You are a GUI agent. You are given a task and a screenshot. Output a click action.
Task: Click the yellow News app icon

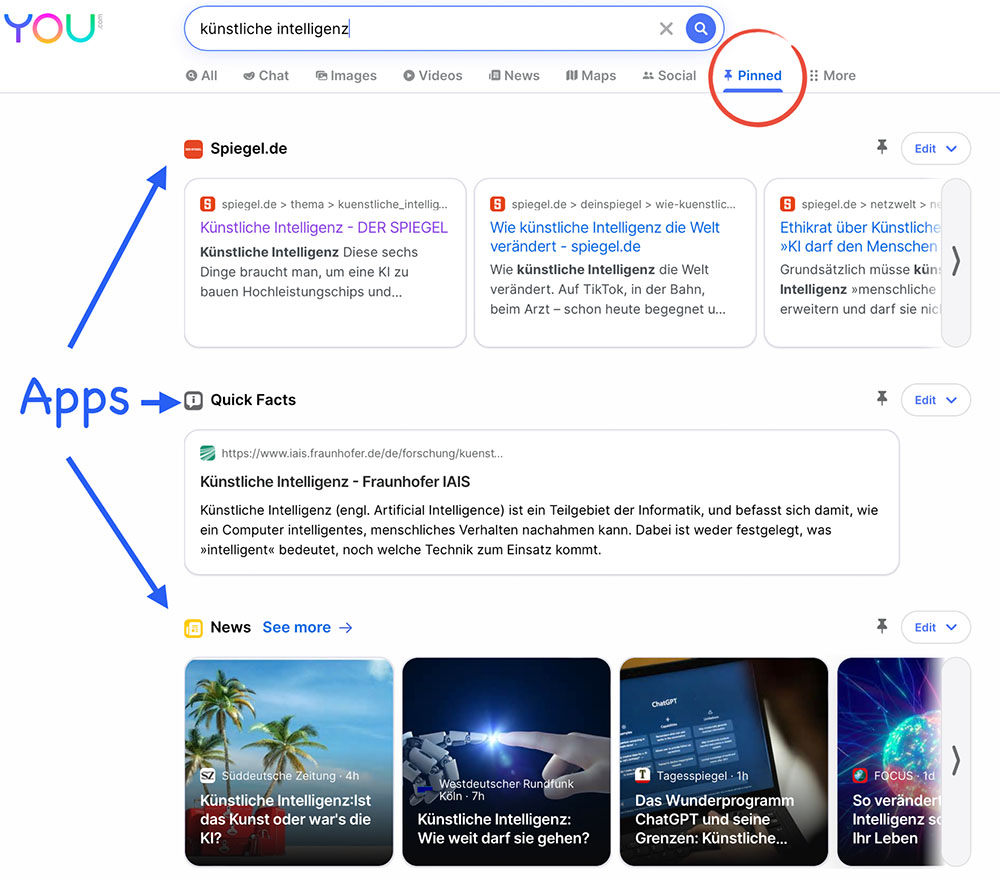pos(193,628)
